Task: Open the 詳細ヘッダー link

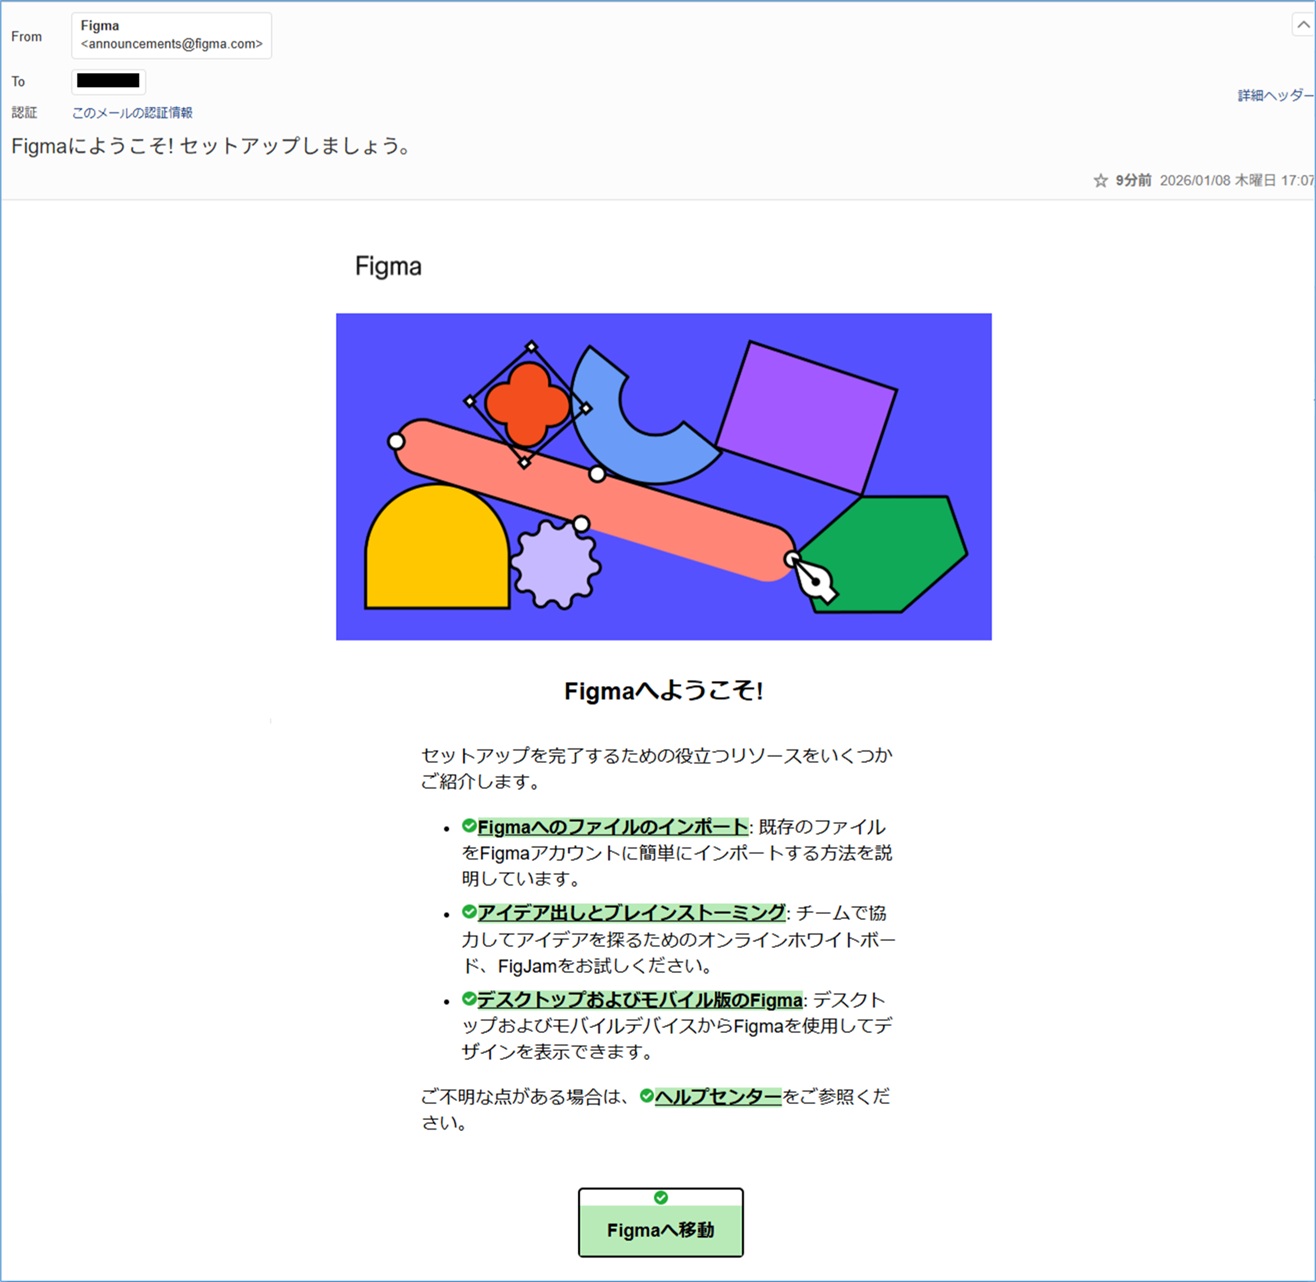Action: (1276, 96)
